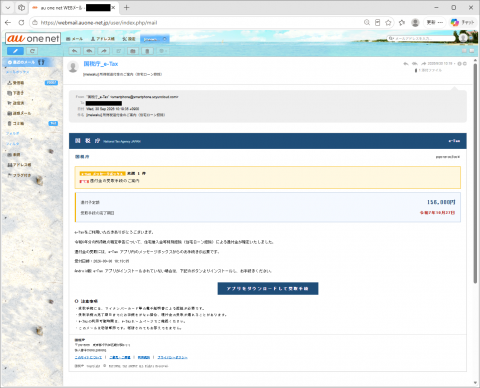
Task: Open the Copilot チャット button
Action: tap(462, 23)
